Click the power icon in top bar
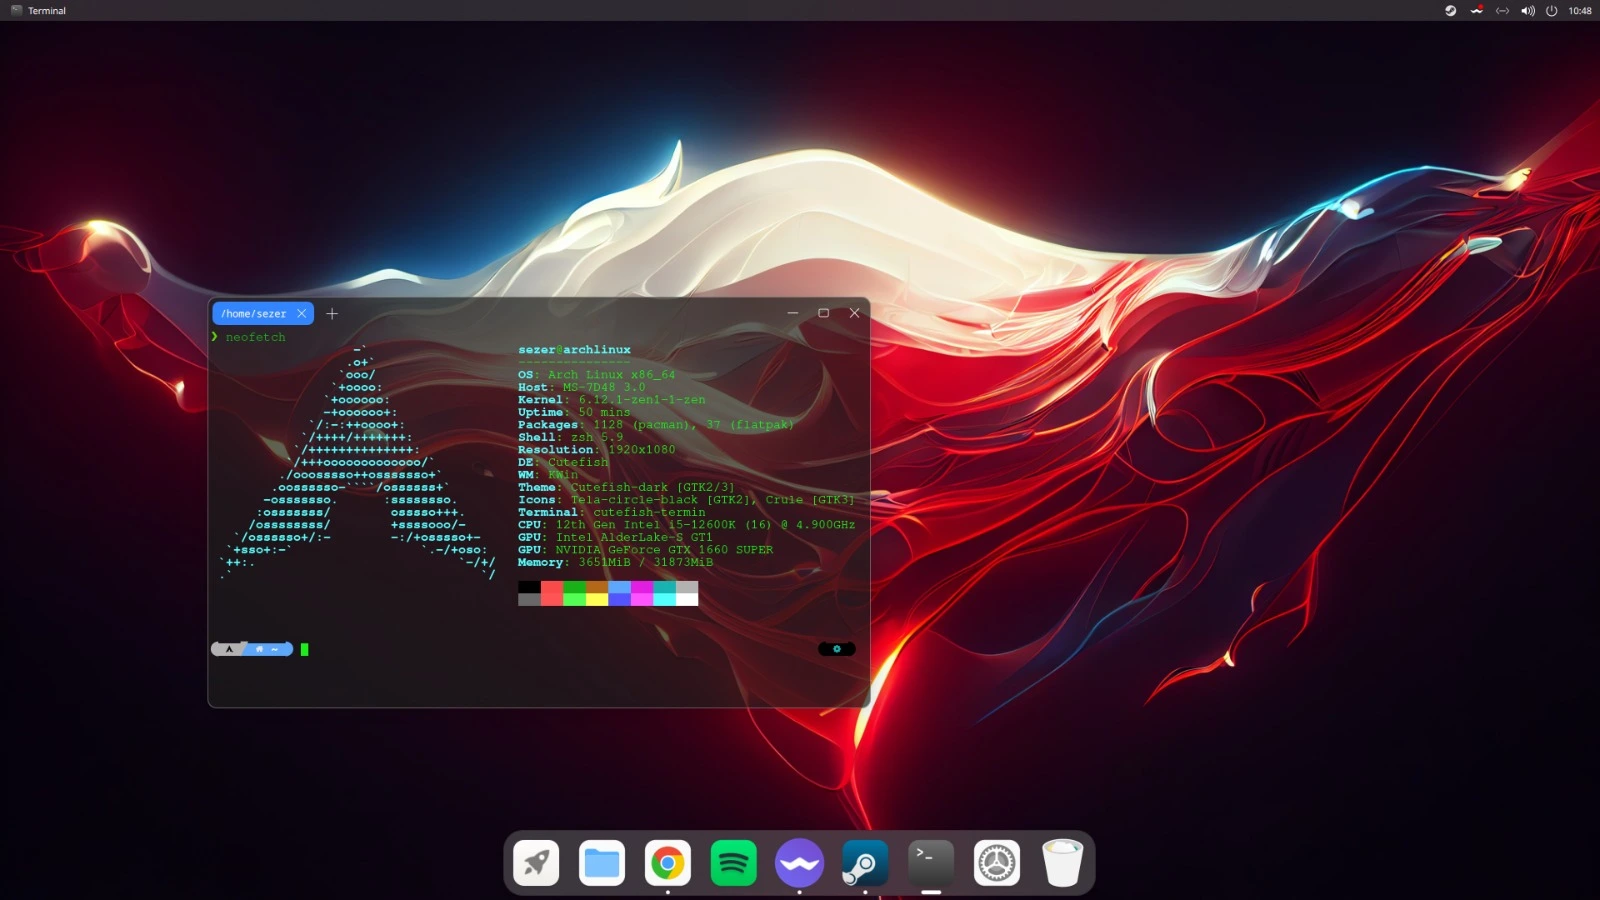Image resolution: width=1600 pixels, height=900 pixels. pyautogui.click(x=1552, y=11)
